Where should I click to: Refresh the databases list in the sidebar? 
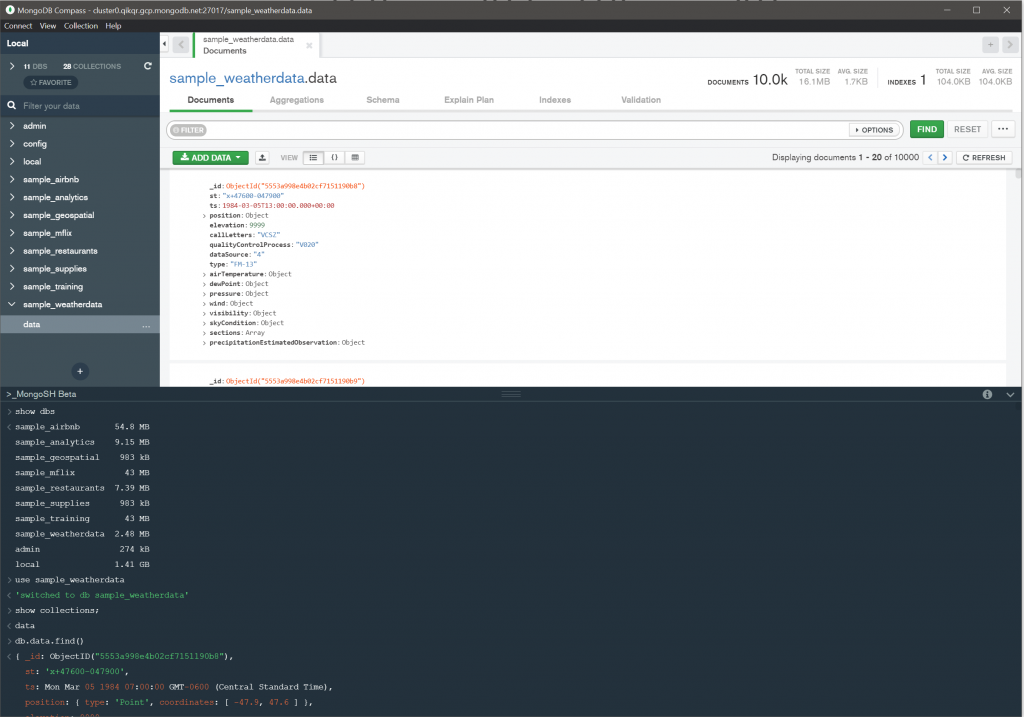[x=148, y=66]
